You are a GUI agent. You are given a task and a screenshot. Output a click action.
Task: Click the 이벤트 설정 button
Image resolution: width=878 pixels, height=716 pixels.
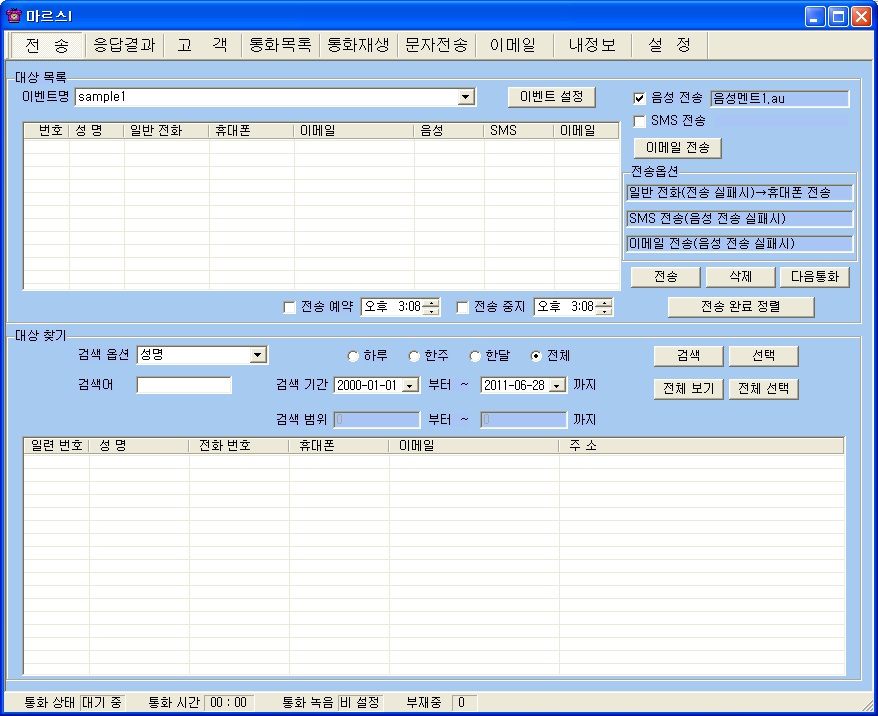551,96
